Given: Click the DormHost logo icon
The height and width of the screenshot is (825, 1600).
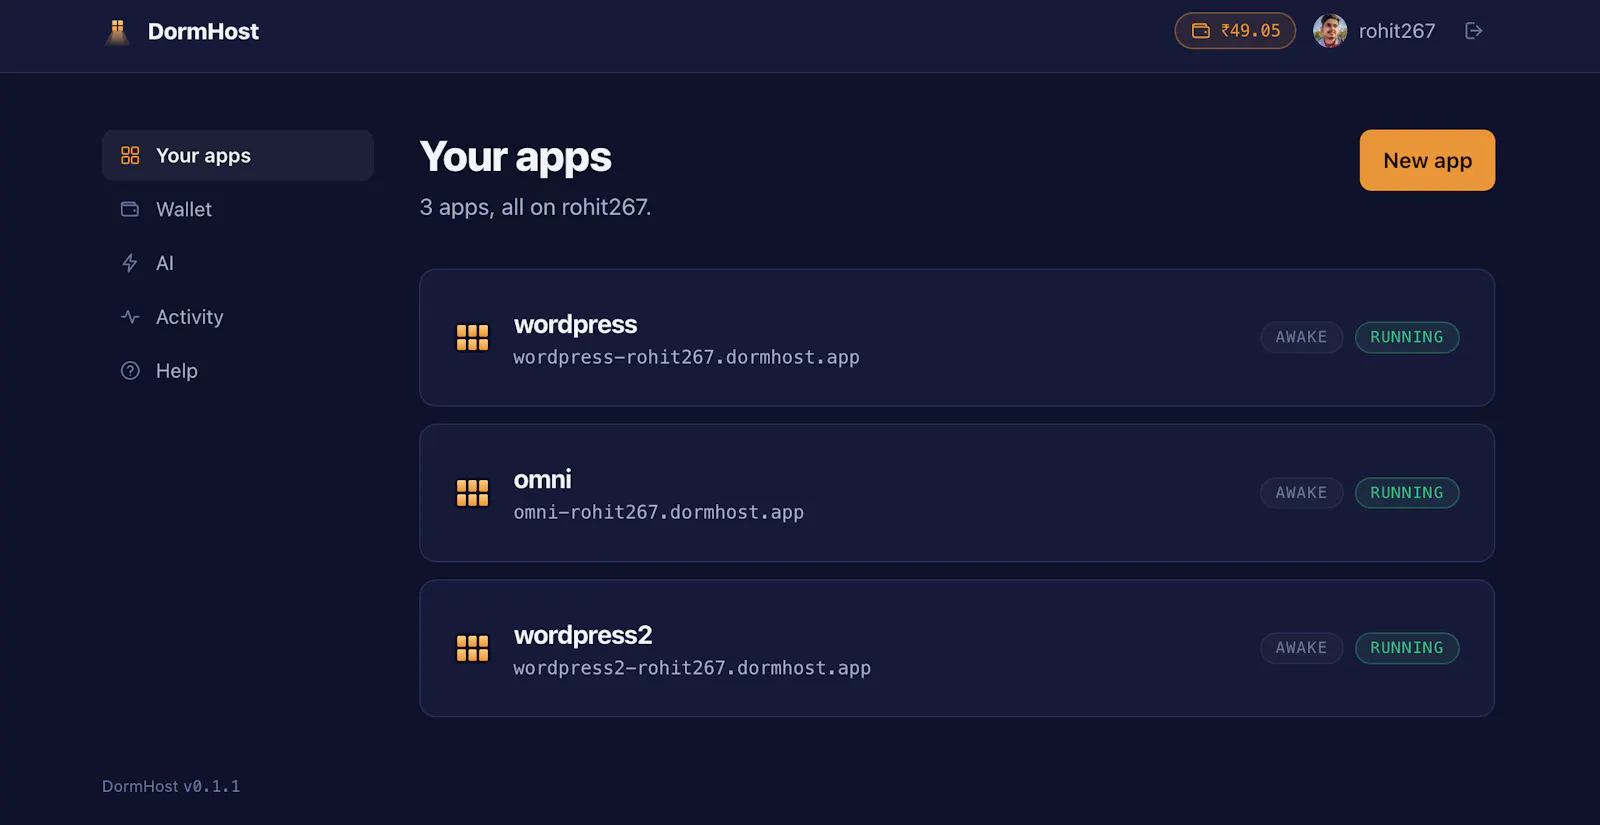Looking at the screenshot, I should 117,32.
